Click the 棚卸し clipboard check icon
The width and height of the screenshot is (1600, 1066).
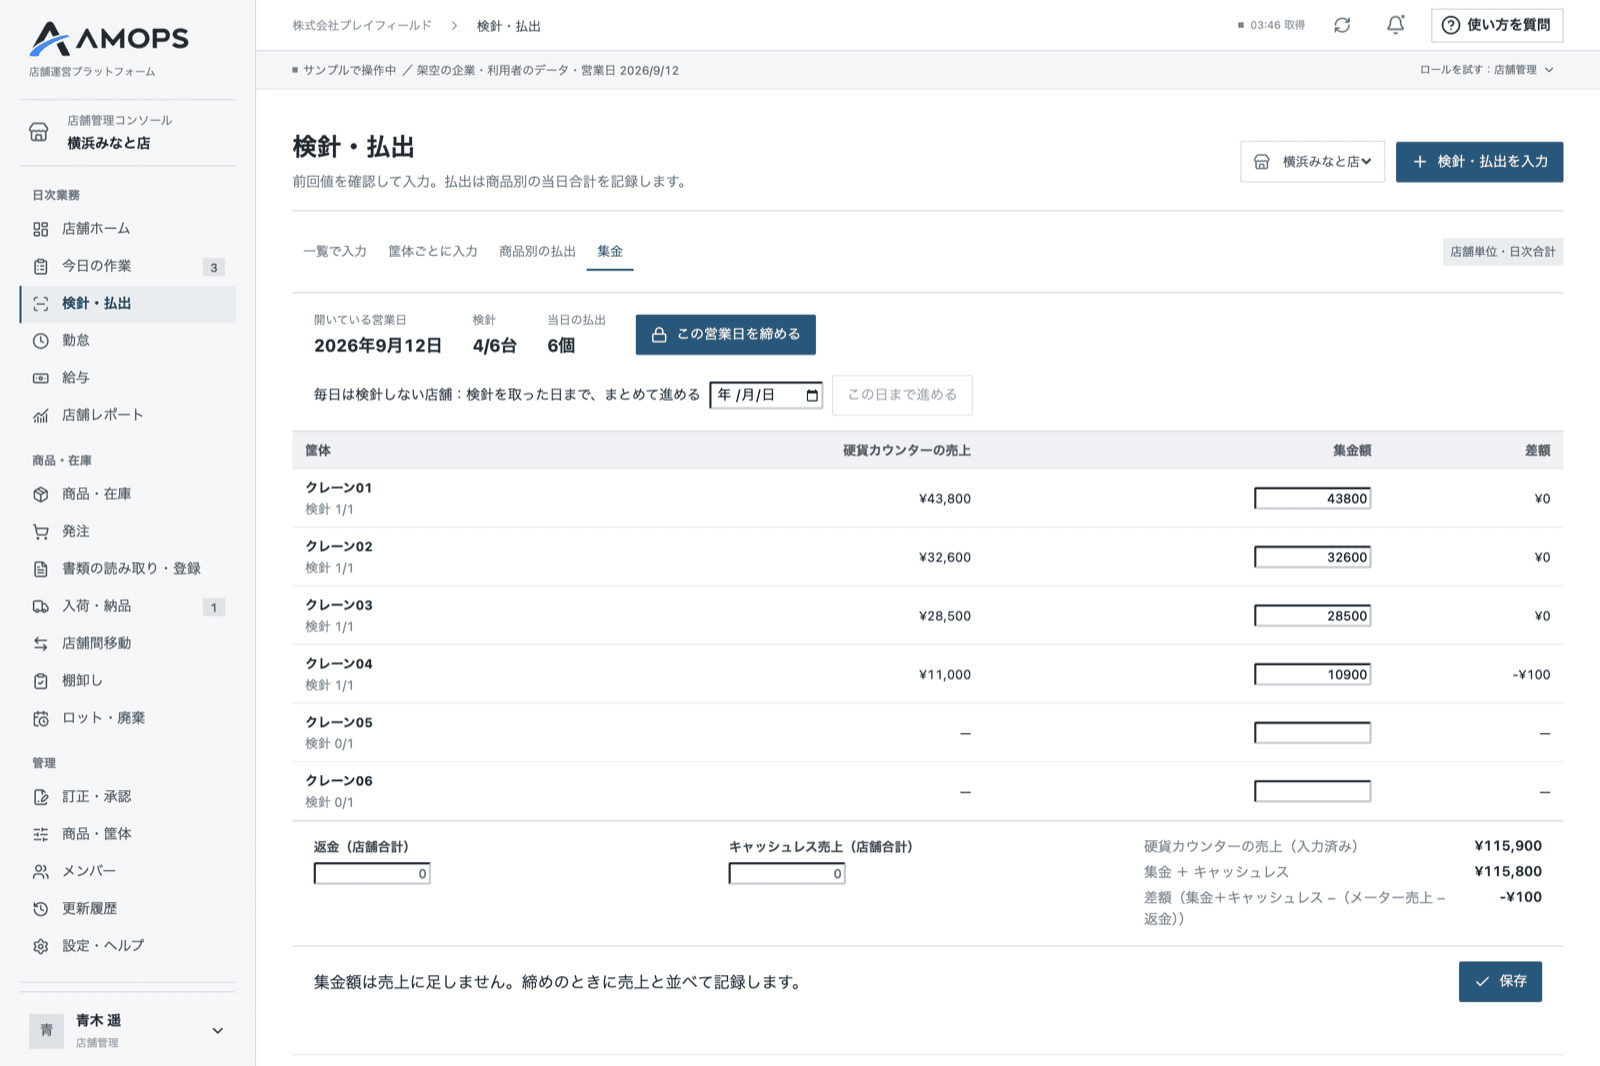(41, 681)
